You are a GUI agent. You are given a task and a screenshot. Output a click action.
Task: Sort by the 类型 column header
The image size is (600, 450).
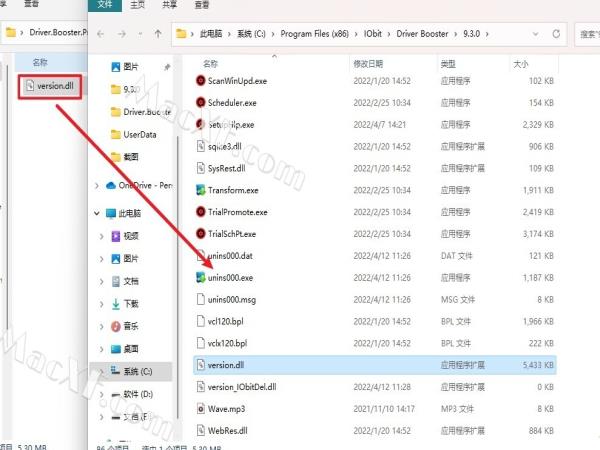(448, 64)
